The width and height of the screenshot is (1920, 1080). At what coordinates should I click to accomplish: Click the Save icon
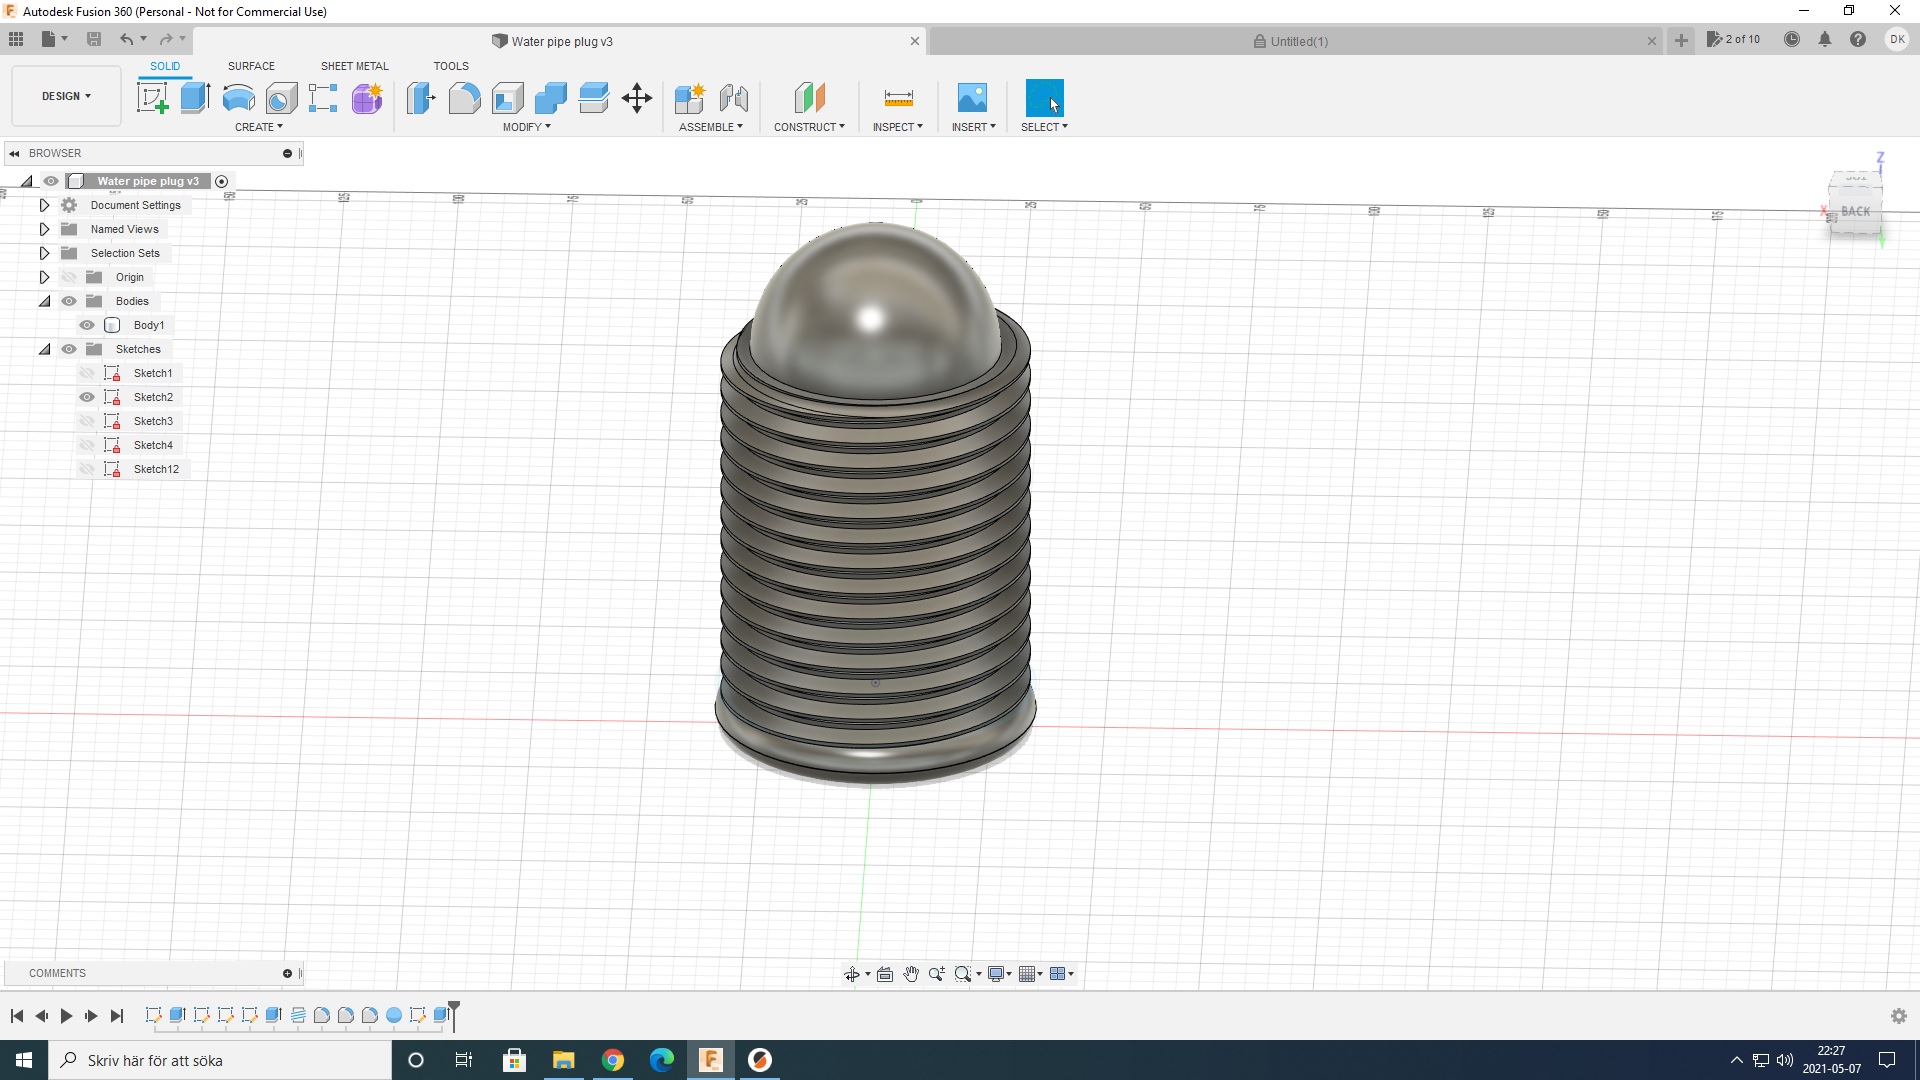tap(94, 39)
